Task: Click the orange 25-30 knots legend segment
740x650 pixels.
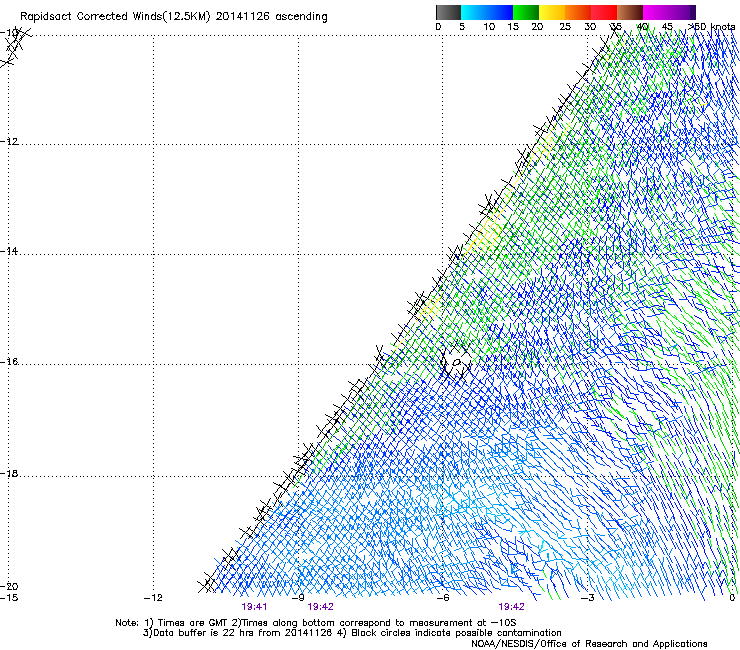Action: click(578, 12)
